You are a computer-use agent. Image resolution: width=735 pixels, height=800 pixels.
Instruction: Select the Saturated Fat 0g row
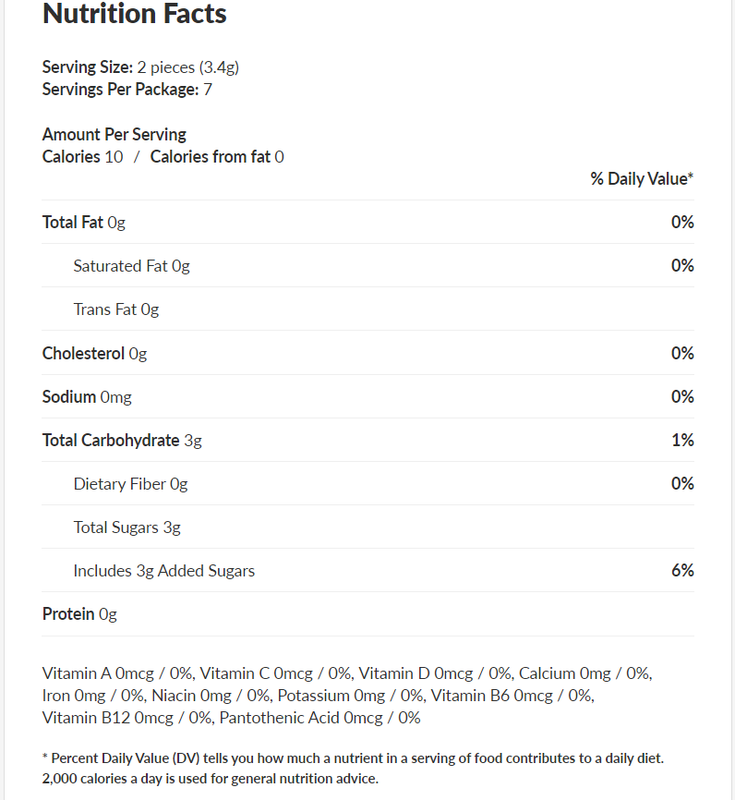pyautogui.click(x=131, y=266)
